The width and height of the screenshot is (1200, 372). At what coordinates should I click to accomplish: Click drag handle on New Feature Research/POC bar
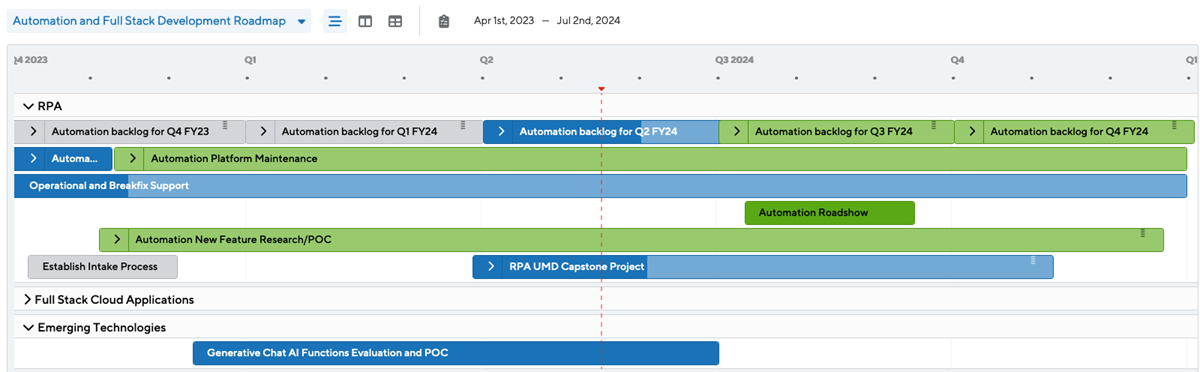point(1142,233)
